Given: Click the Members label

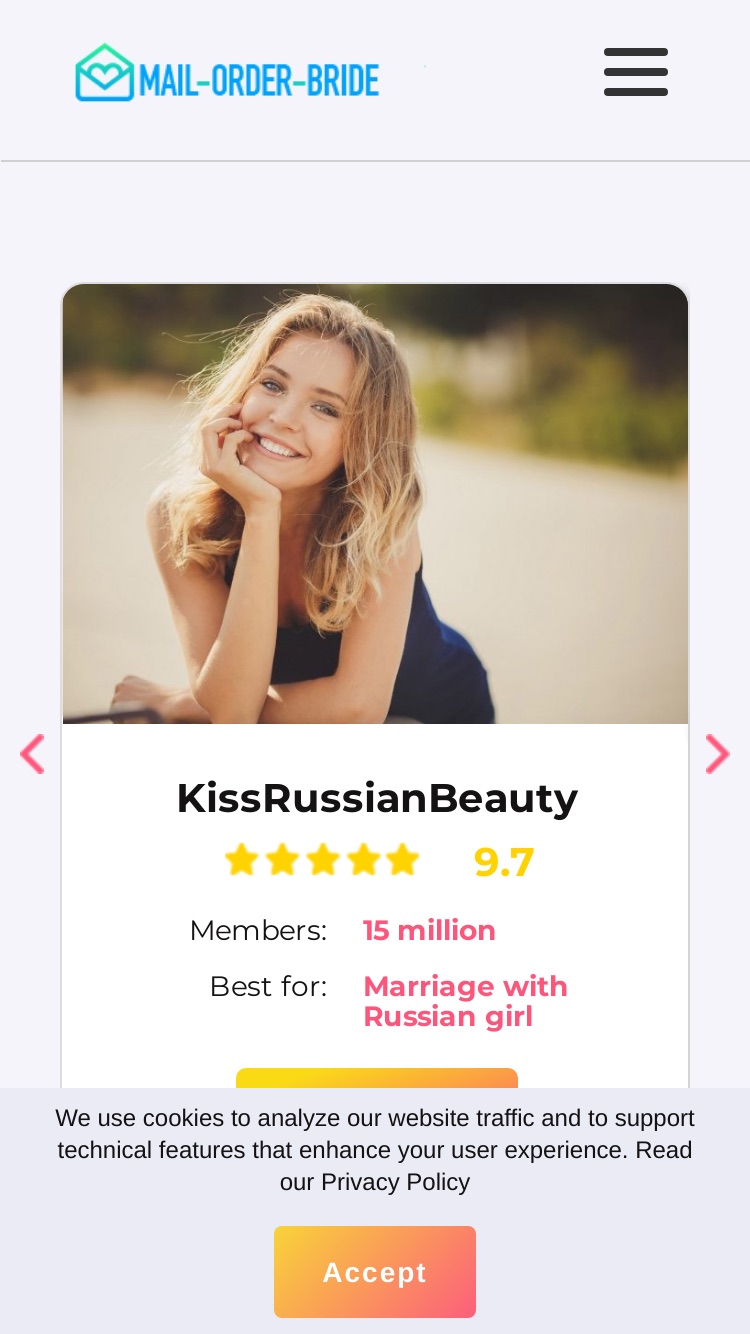Looking at the screenshot, I should coord(258,930).
